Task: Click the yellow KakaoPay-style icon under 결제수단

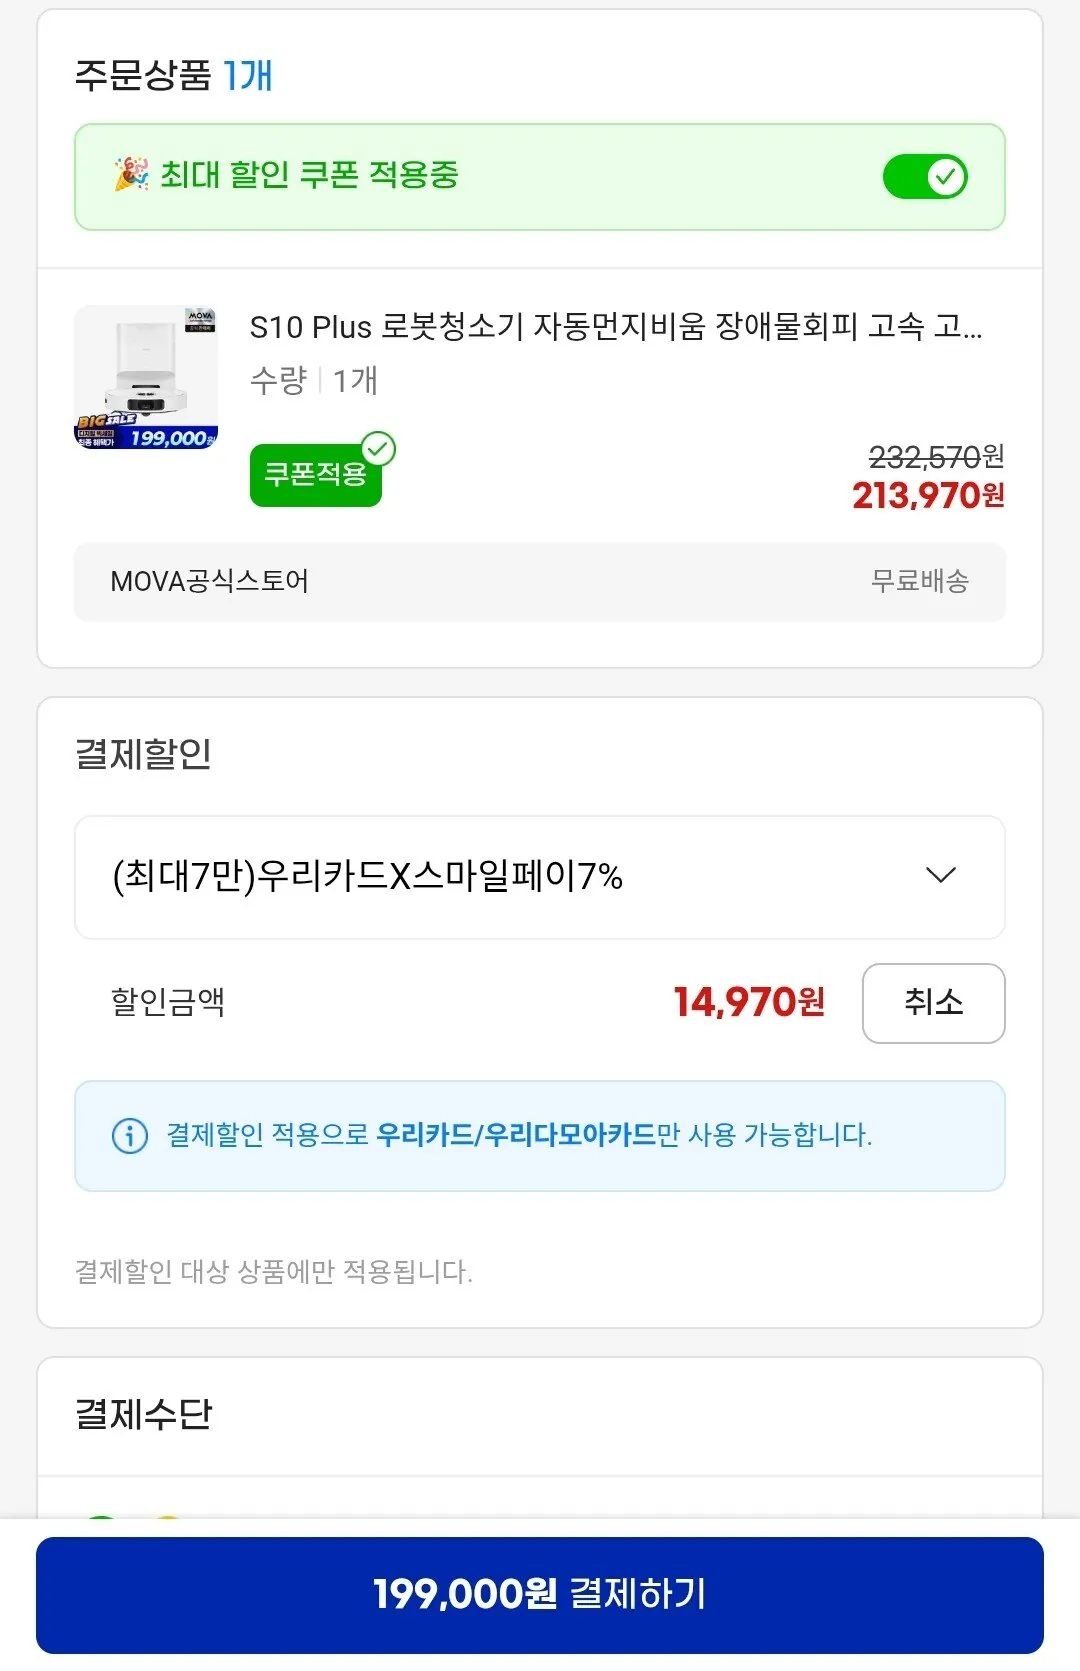Action: (168, 1520)
